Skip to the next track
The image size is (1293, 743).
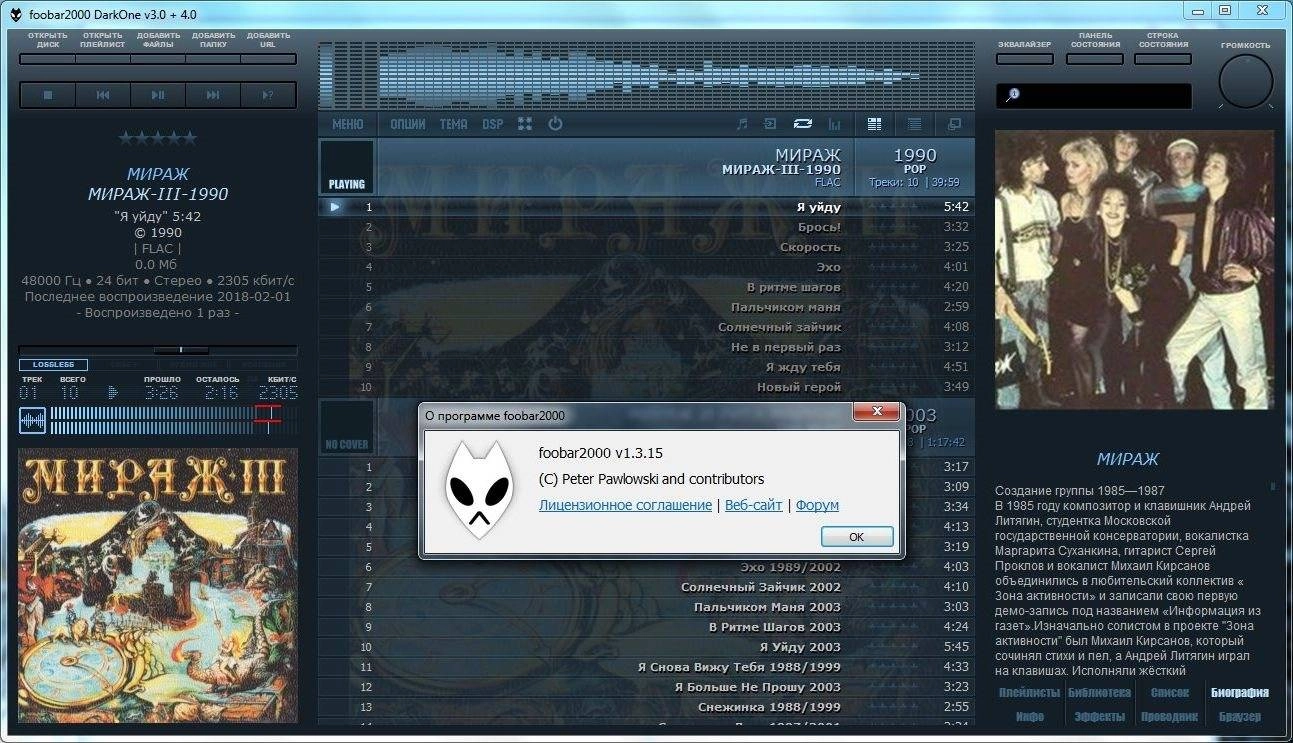pos(213,95)
